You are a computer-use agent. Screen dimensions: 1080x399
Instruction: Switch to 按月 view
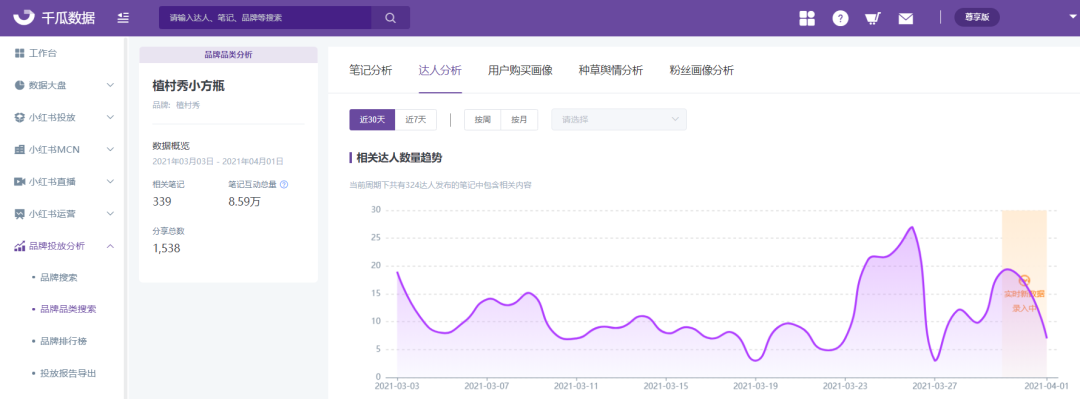click(519, 119)
